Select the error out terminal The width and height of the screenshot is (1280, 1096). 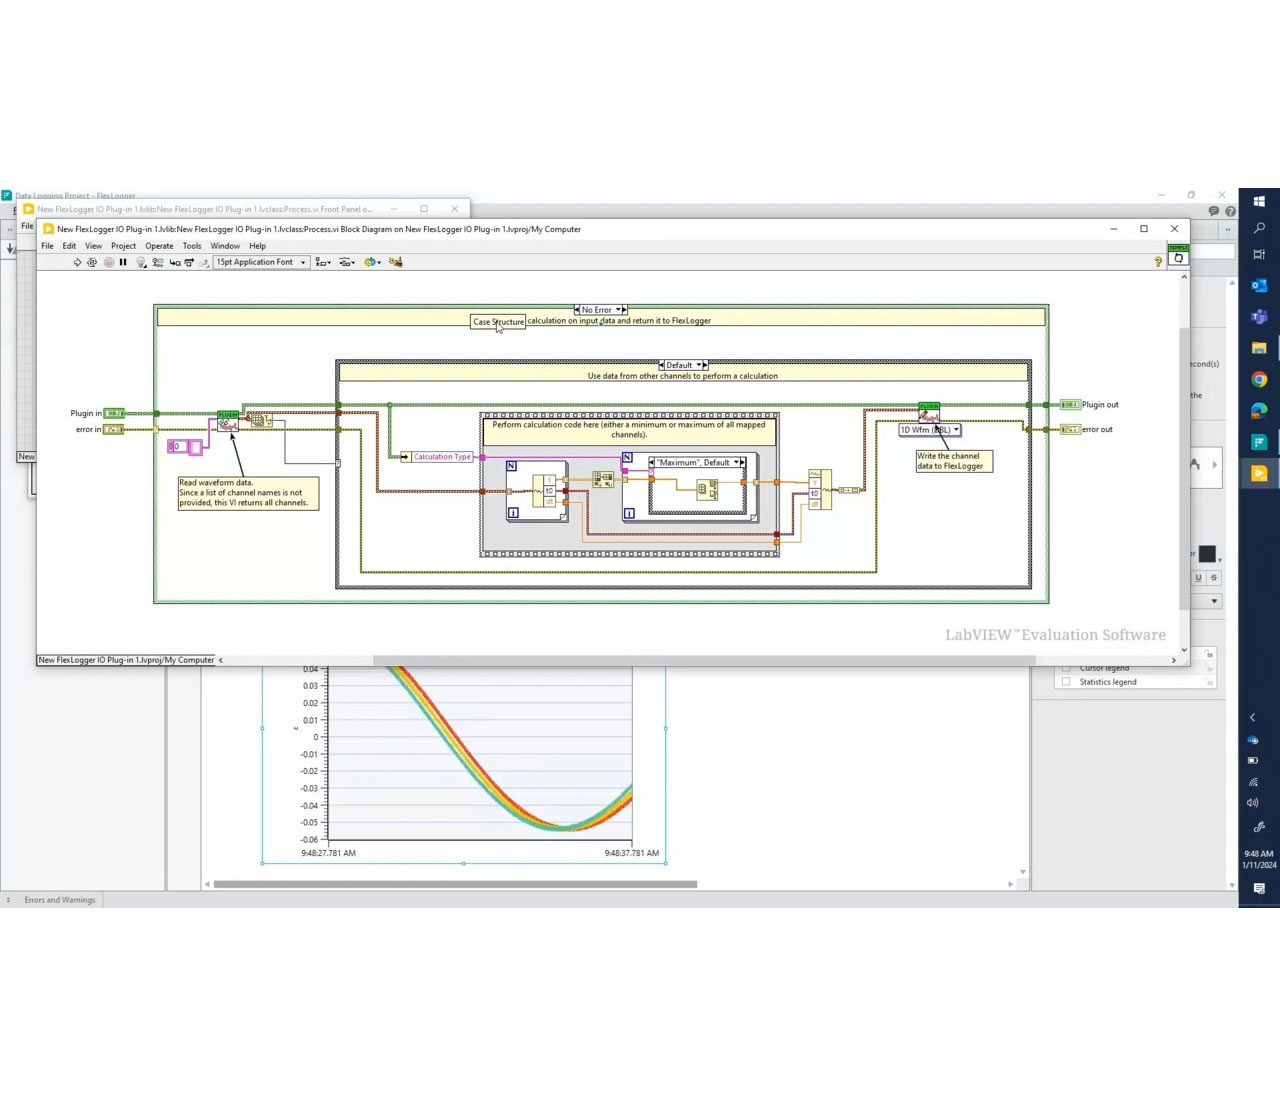[x=1071, y=429]
